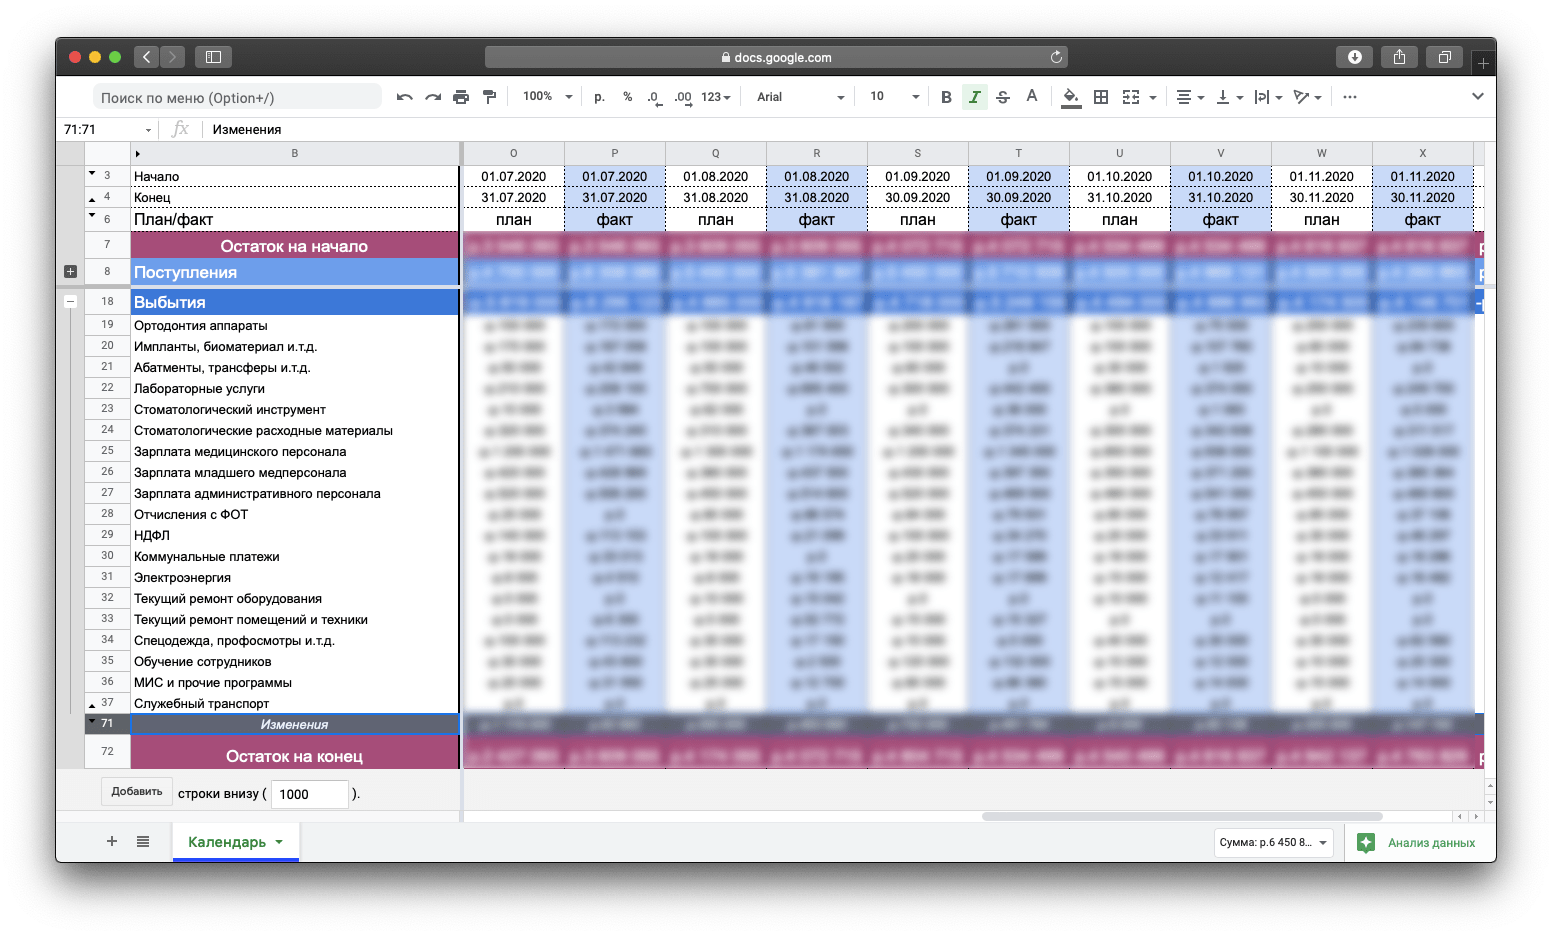This screenshot has width=1552, height=936.
Task: Toggle bold formatting button
Action: coord(946,97)
